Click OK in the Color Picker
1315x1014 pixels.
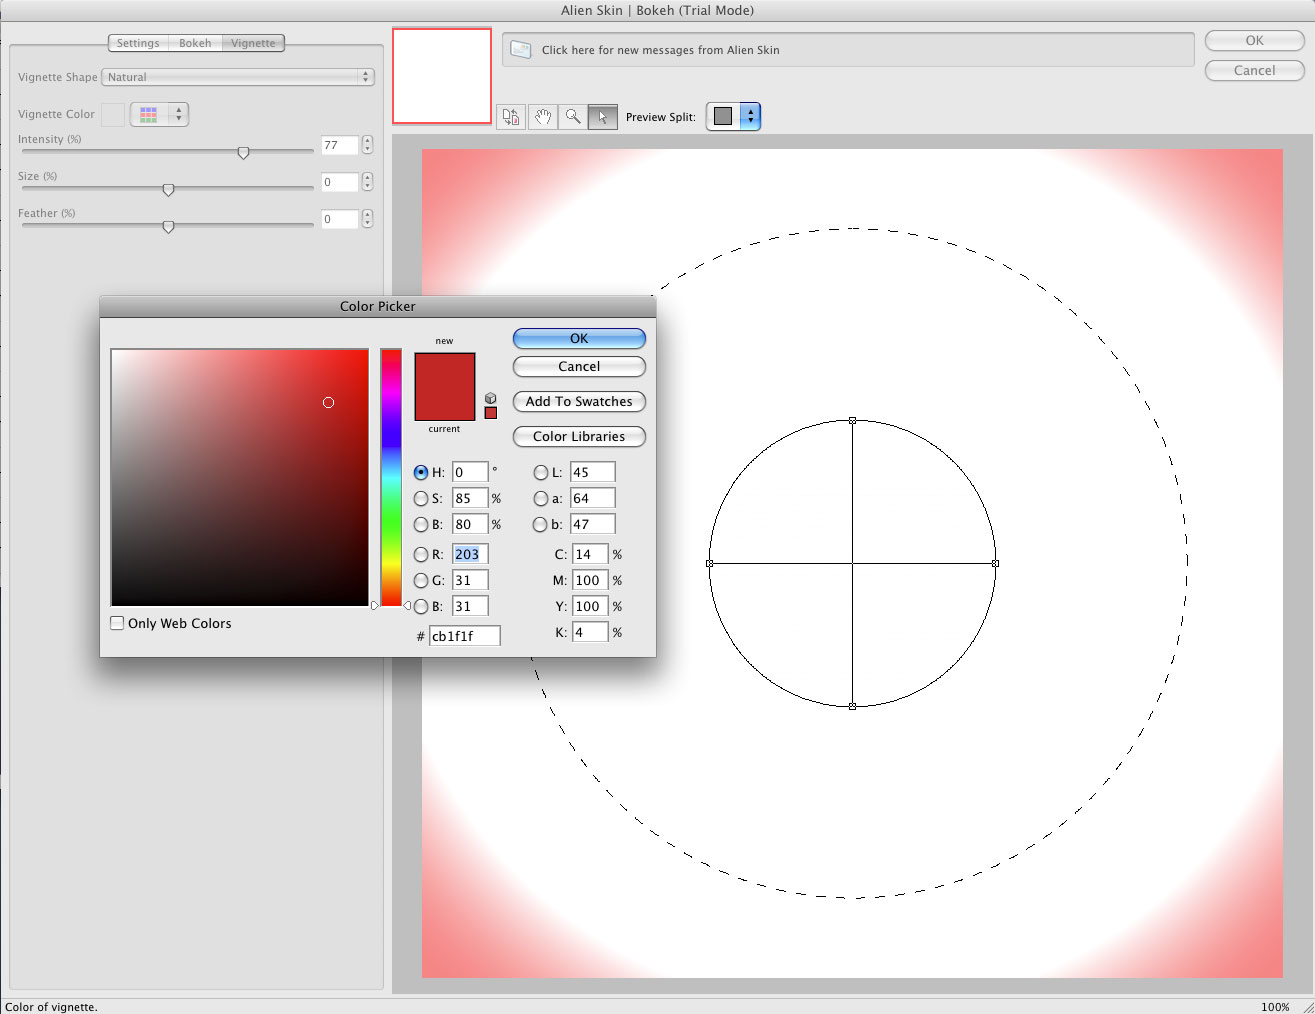579,338
